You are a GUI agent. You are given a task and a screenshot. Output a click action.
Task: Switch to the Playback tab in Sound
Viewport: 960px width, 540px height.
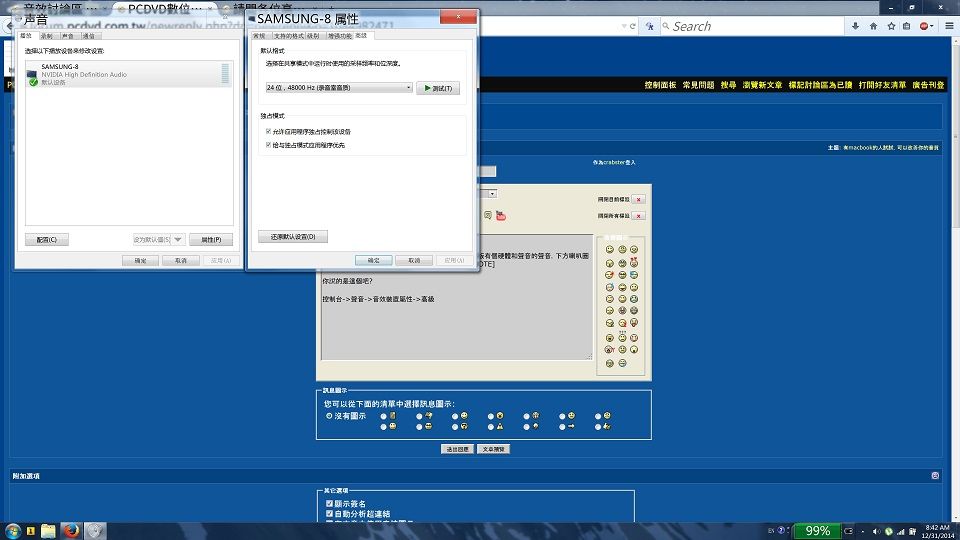[26, 36]
